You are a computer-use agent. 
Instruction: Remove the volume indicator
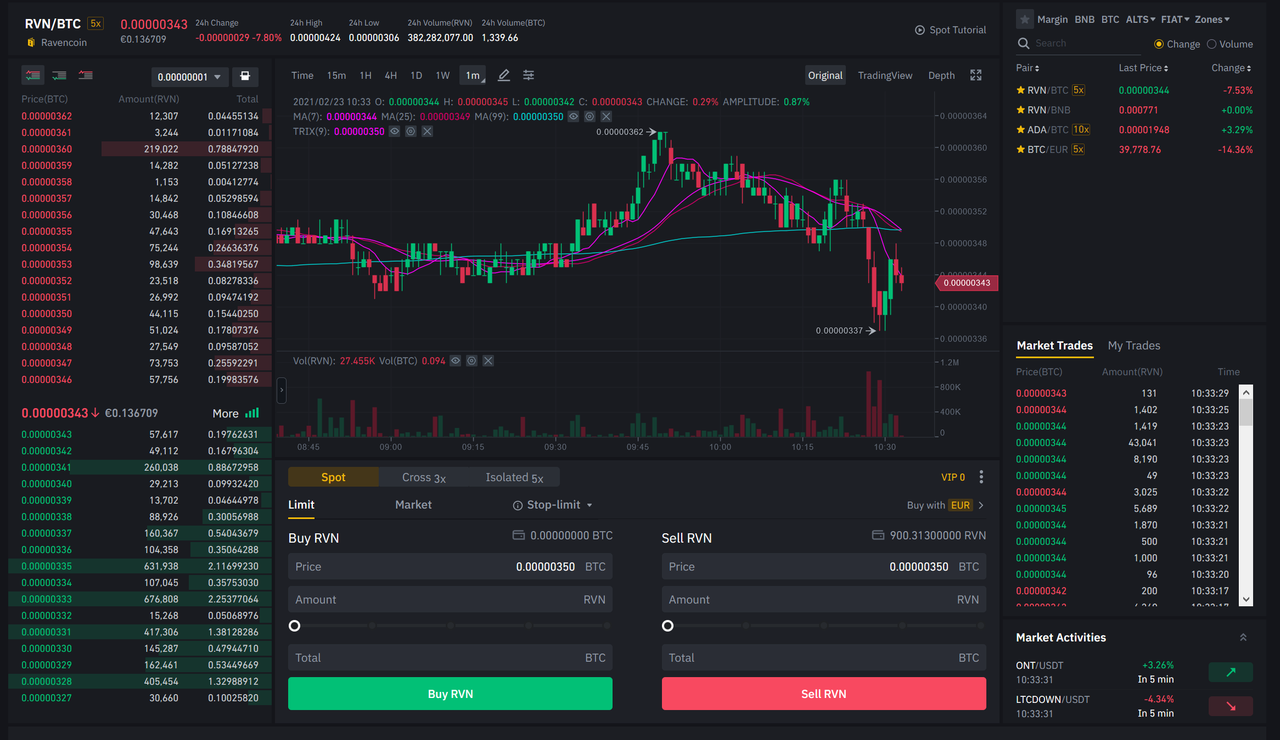[x=488, y=361]
